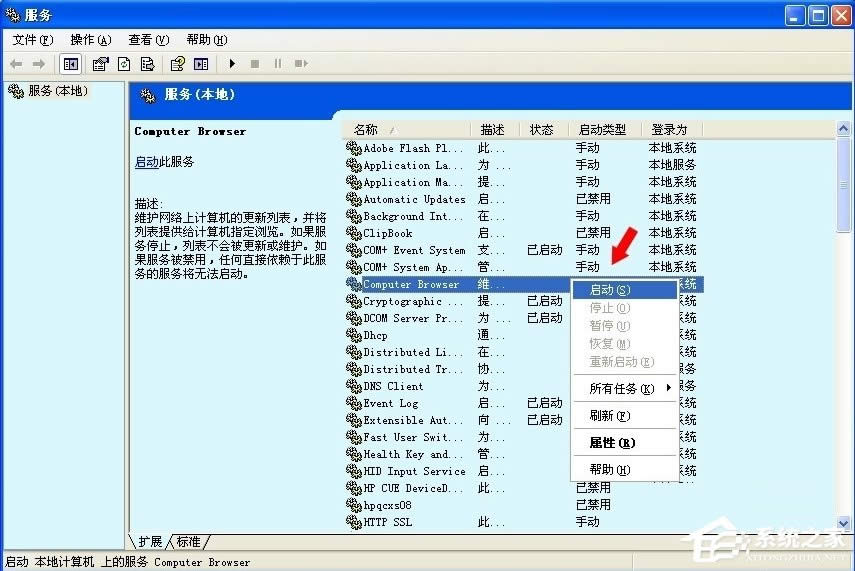This screenshot has width=855, height=571.
Task: Select the COM+ Event System service
Action: tap(523, 250)
